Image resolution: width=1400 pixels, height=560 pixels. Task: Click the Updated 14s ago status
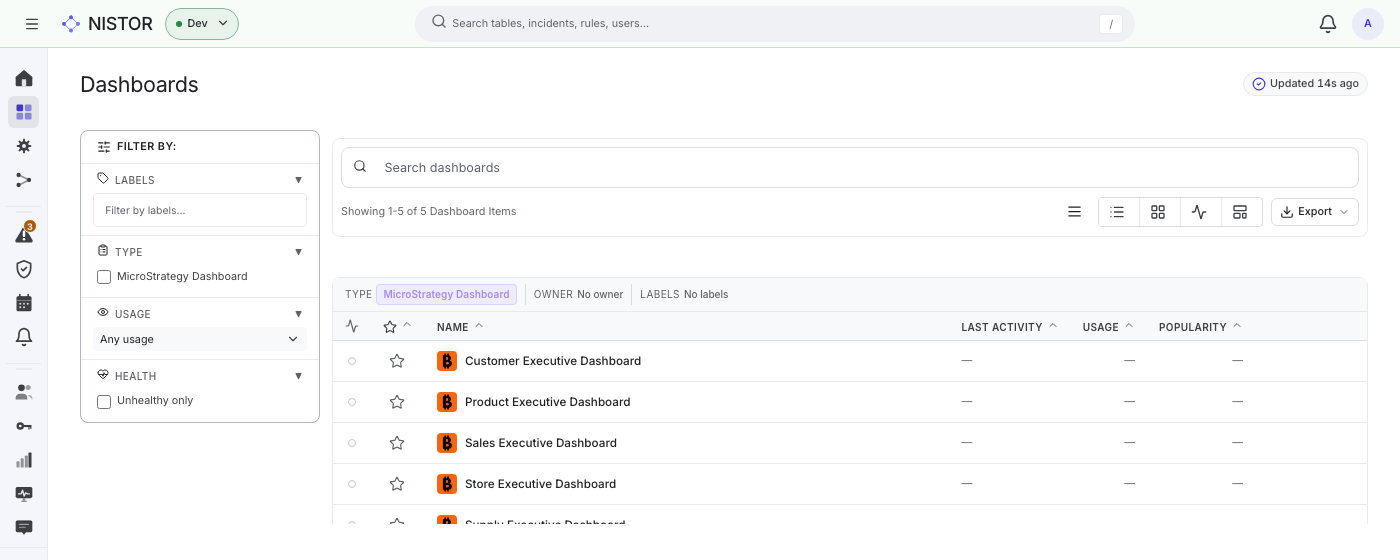pos(1305,84)
